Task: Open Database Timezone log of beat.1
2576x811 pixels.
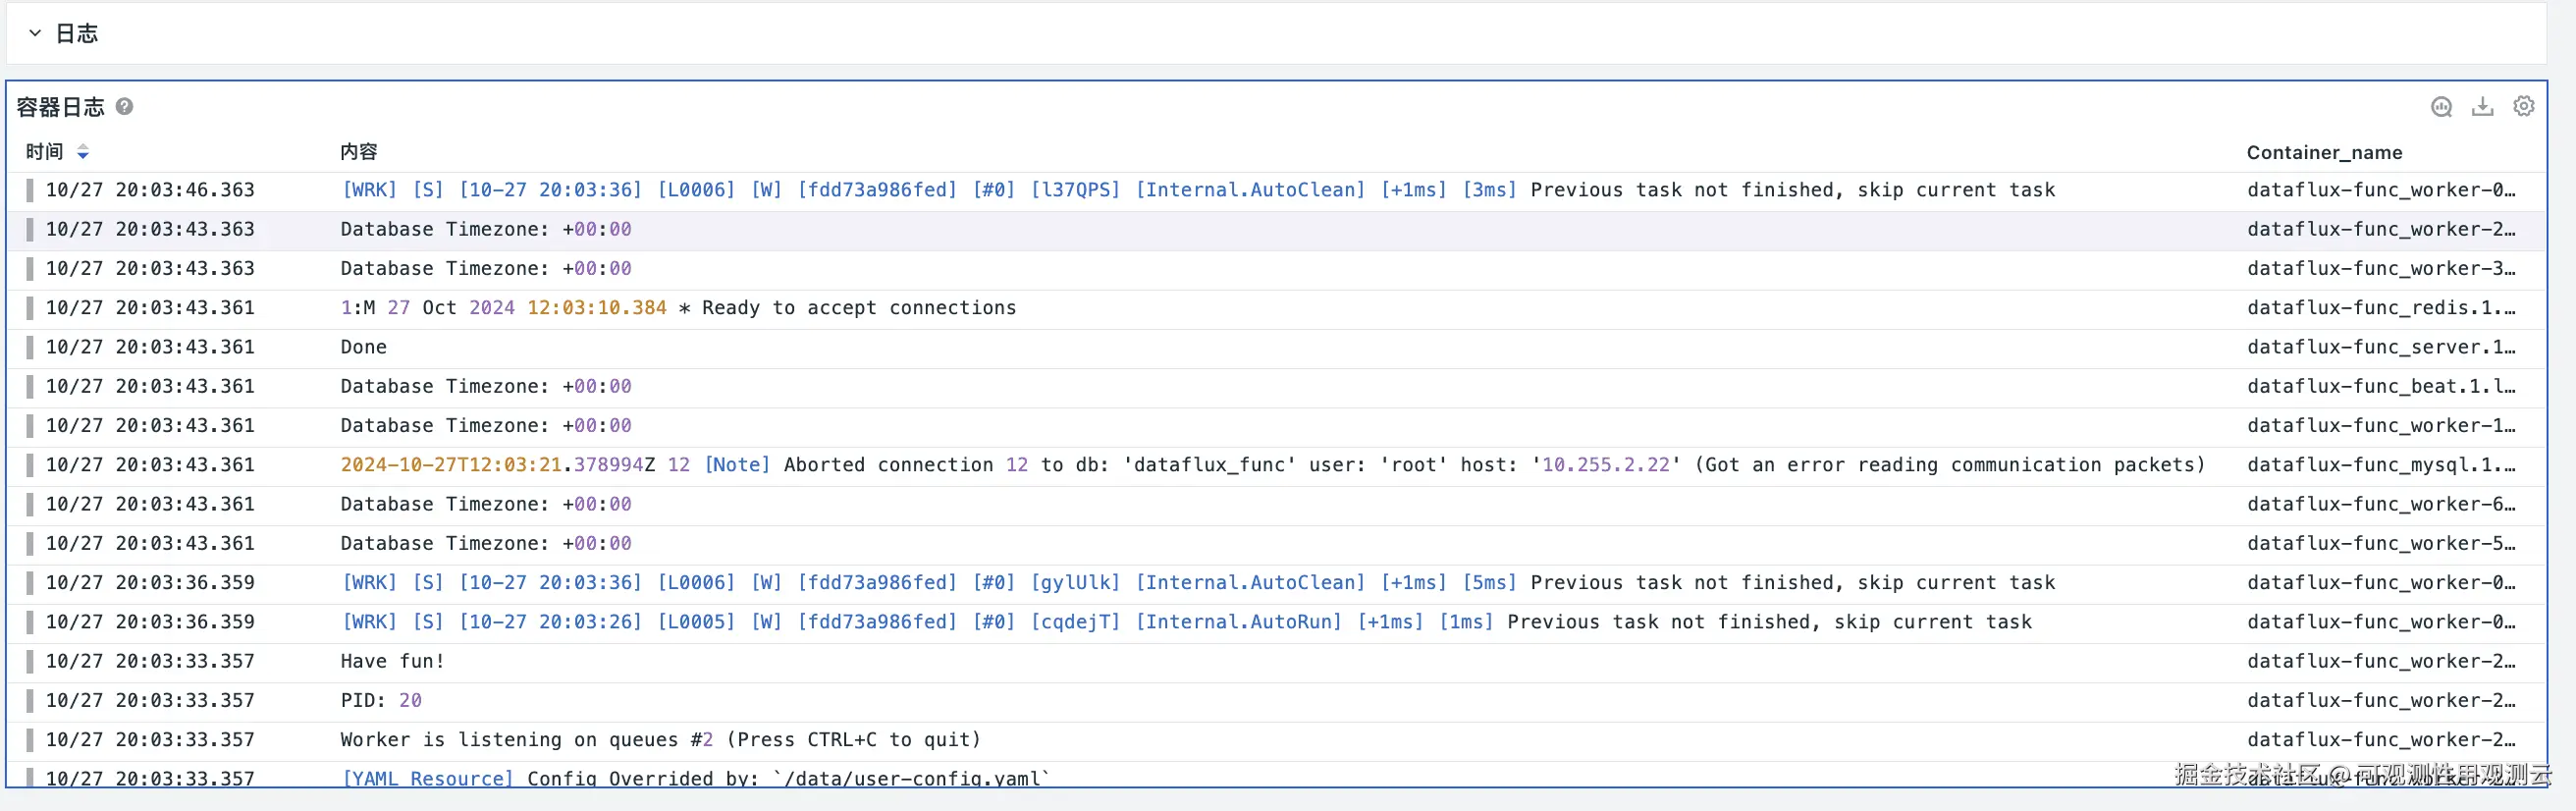Action: point(486,386)
